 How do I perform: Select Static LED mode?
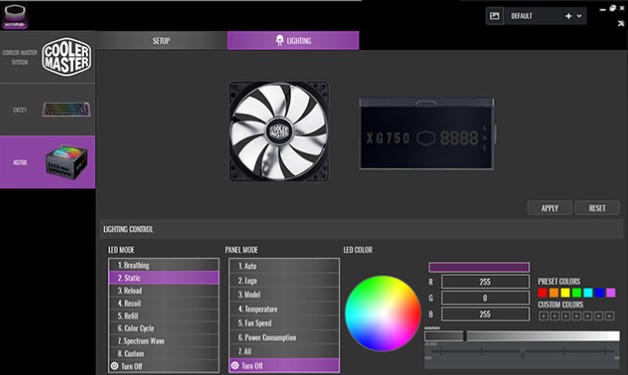164,278
